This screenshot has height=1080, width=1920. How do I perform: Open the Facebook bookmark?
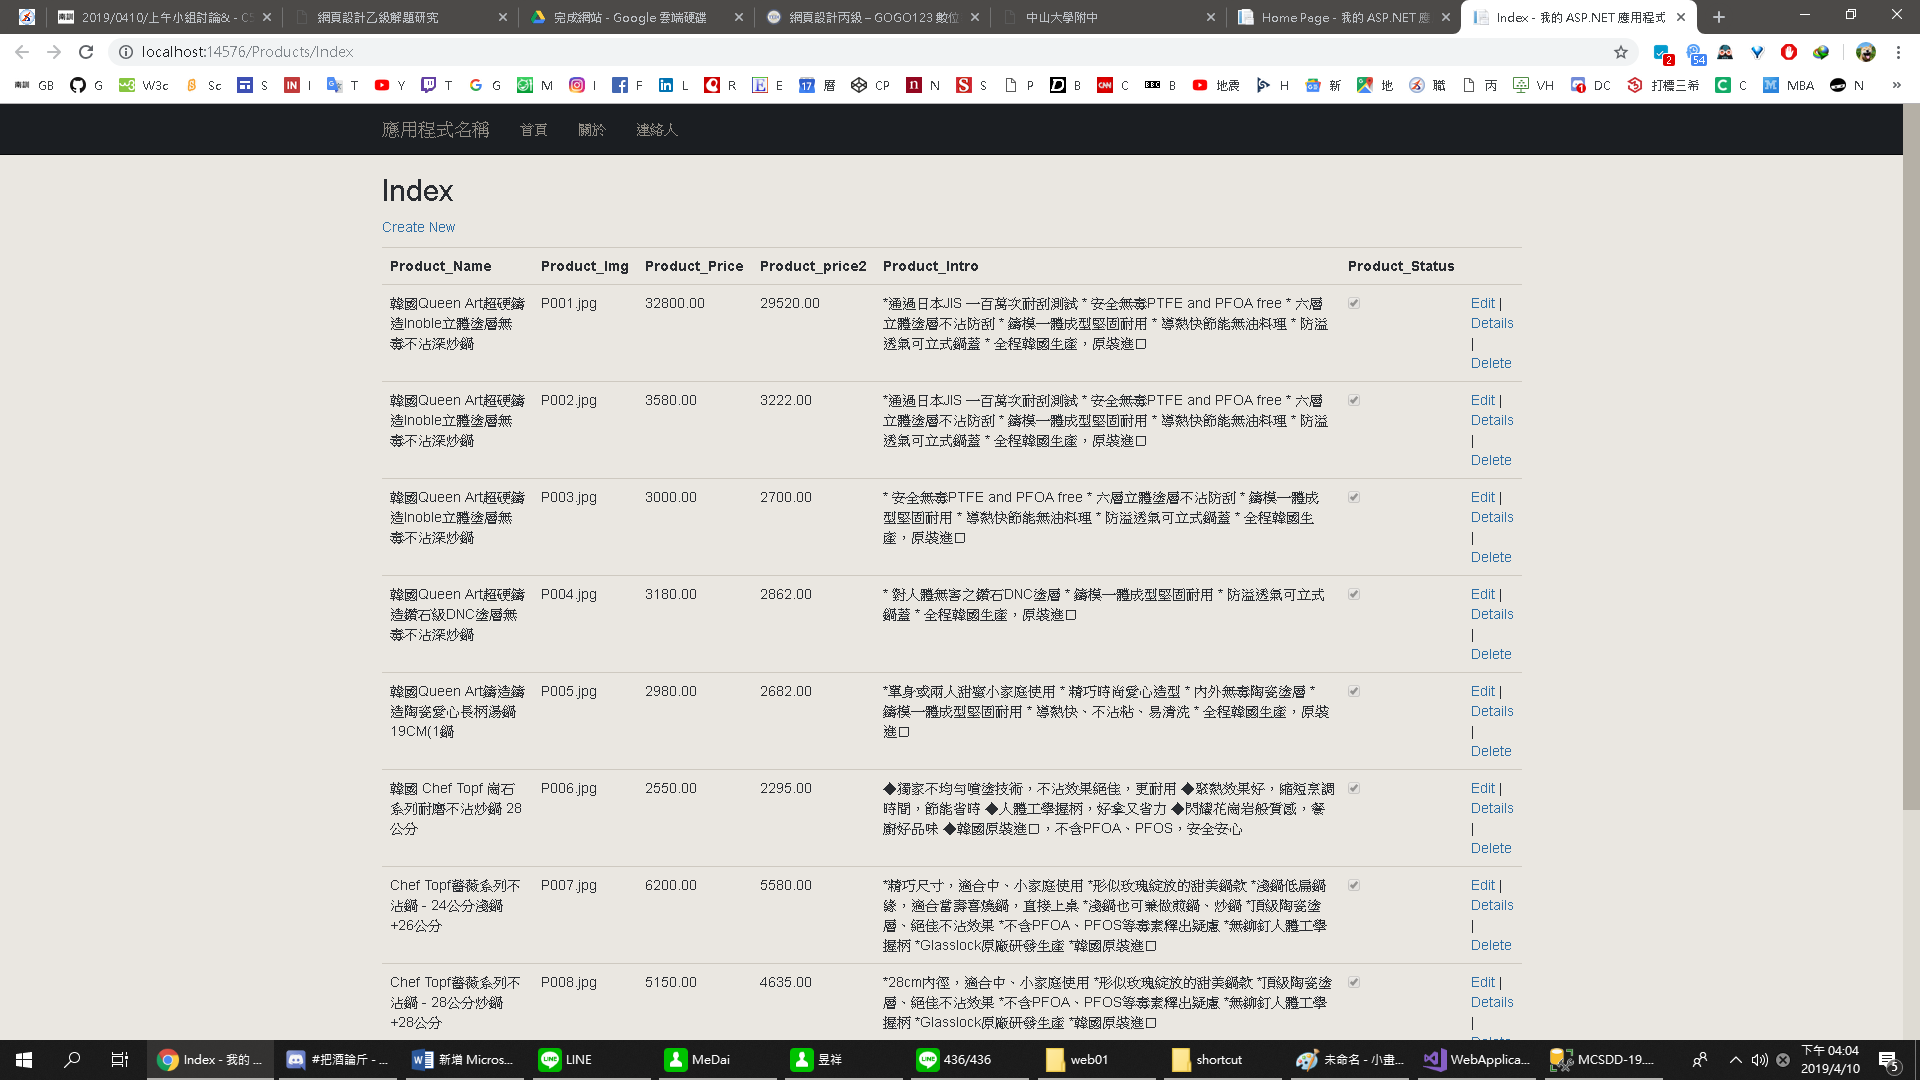coord(628,85)
